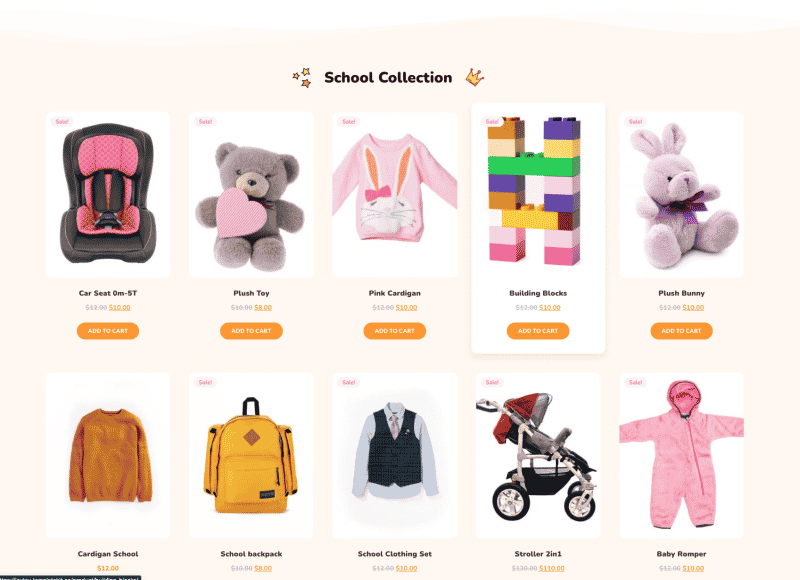
Task: Add Pink Cardigan to cart
Action: coord(394,331)
